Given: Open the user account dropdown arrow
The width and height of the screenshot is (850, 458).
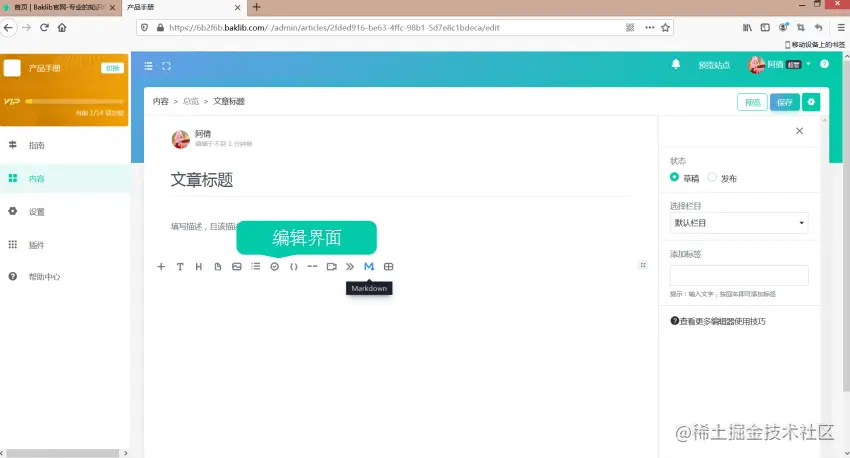Looking at the screenshot, I should tap(808, 64).
